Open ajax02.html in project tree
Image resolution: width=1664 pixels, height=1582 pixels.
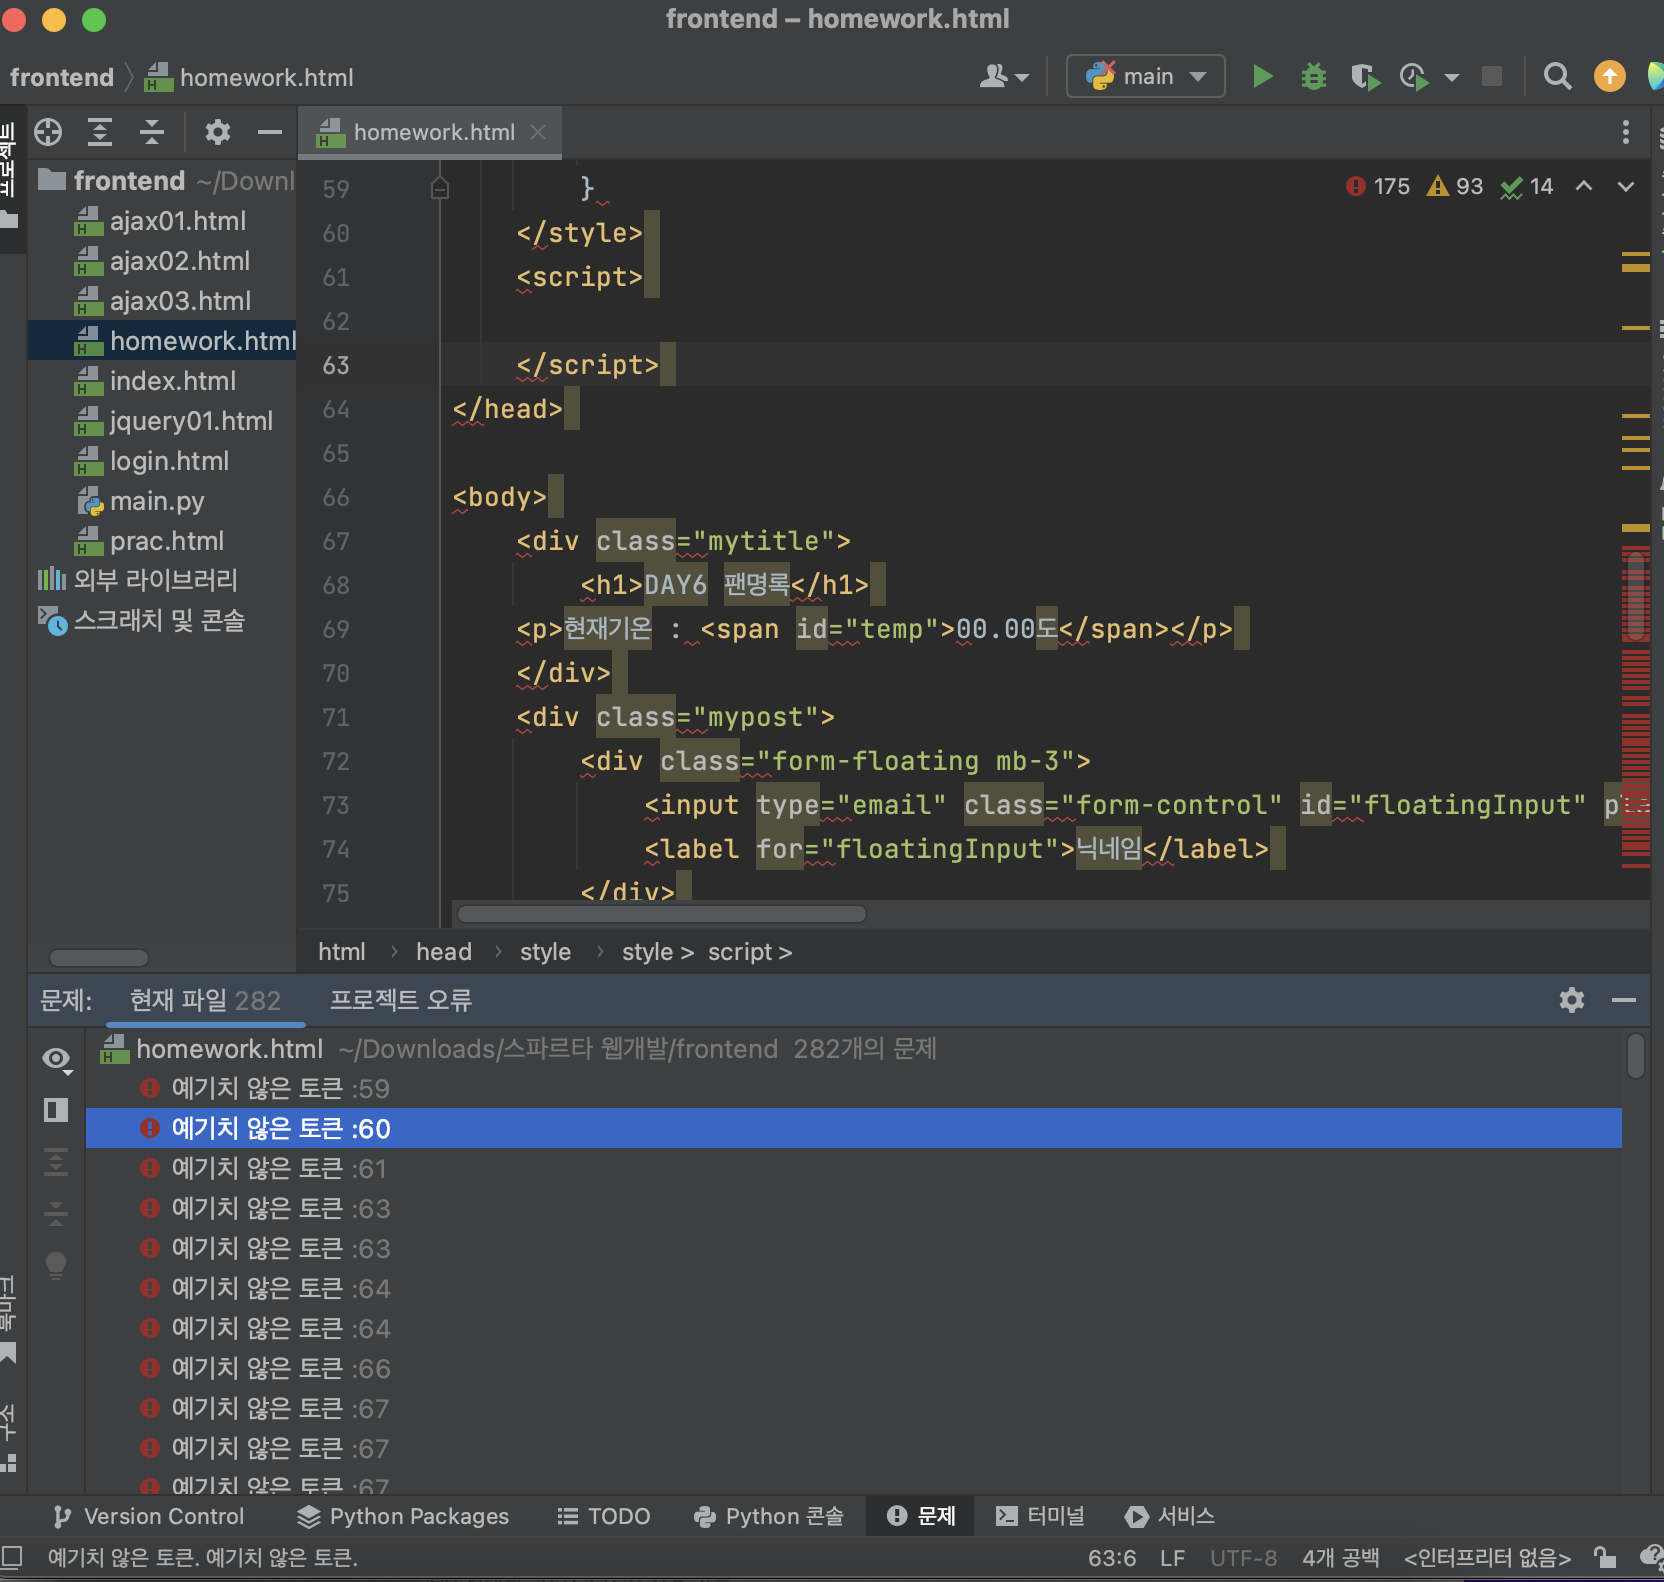point(162,261)
